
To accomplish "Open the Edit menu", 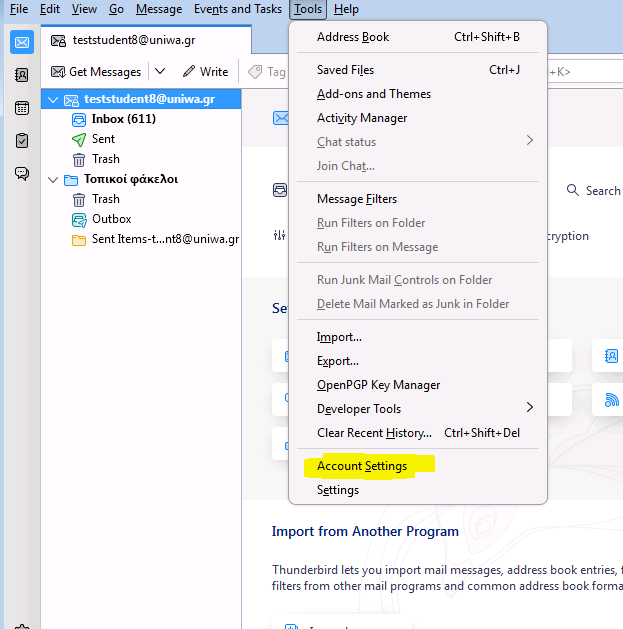I will [50, 9].
